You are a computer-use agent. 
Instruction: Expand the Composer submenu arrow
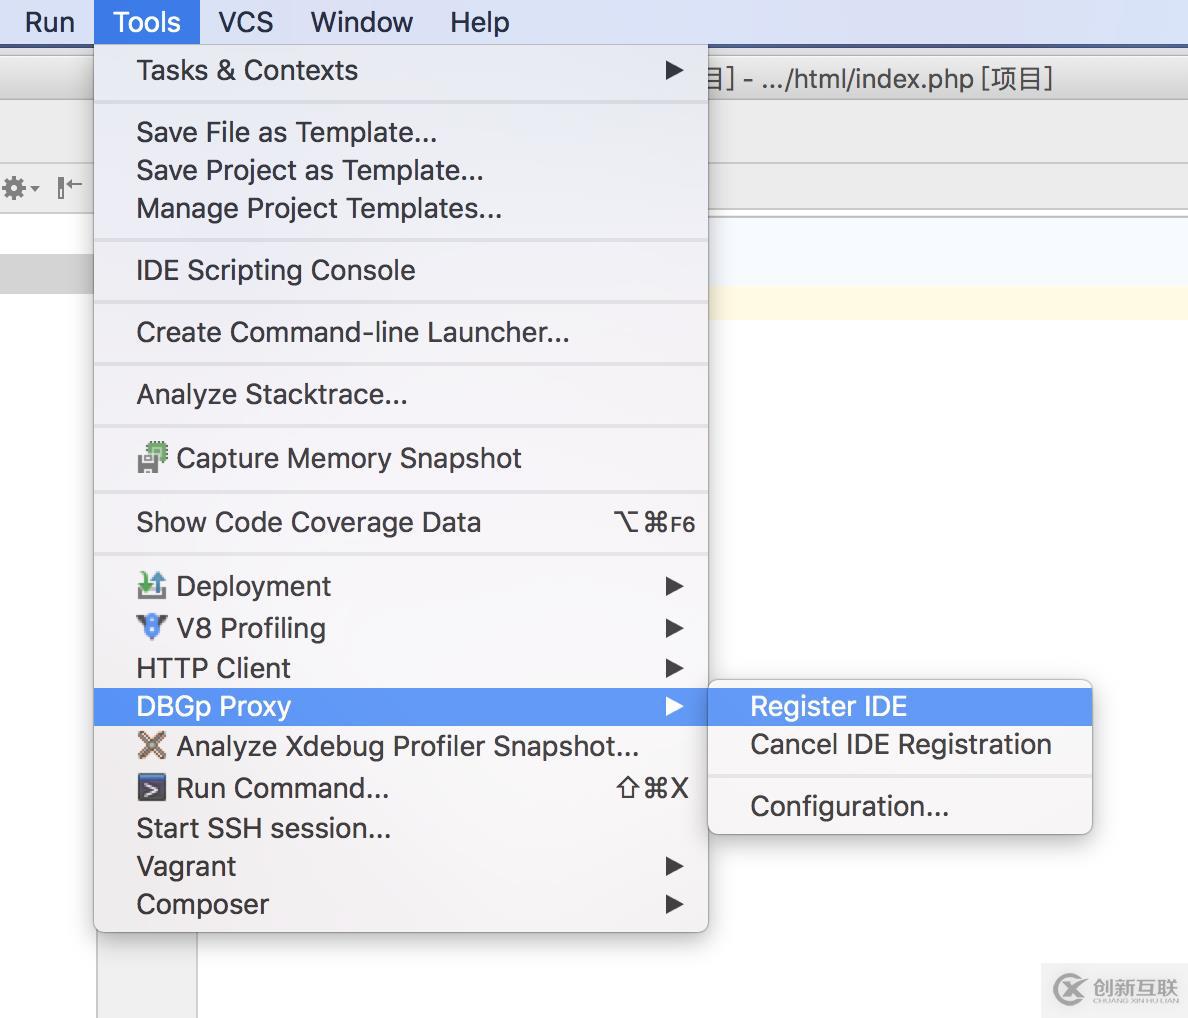pos(674,904)
